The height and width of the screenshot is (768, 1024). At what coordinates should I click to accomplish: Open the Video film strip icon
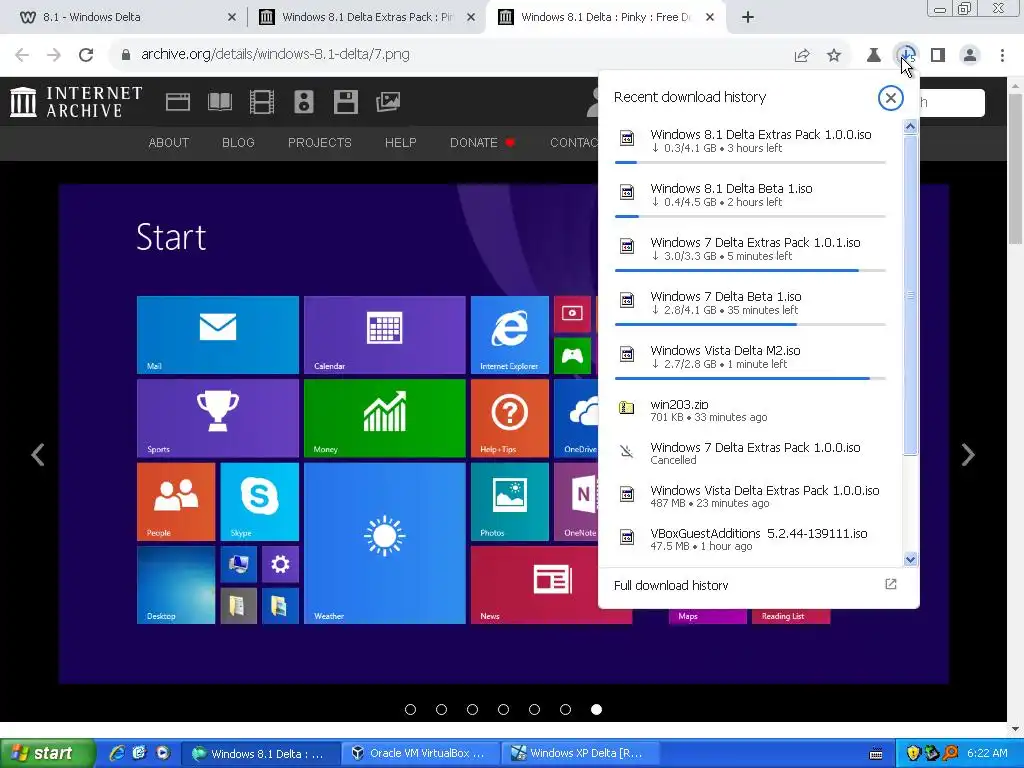coord(261,102)
